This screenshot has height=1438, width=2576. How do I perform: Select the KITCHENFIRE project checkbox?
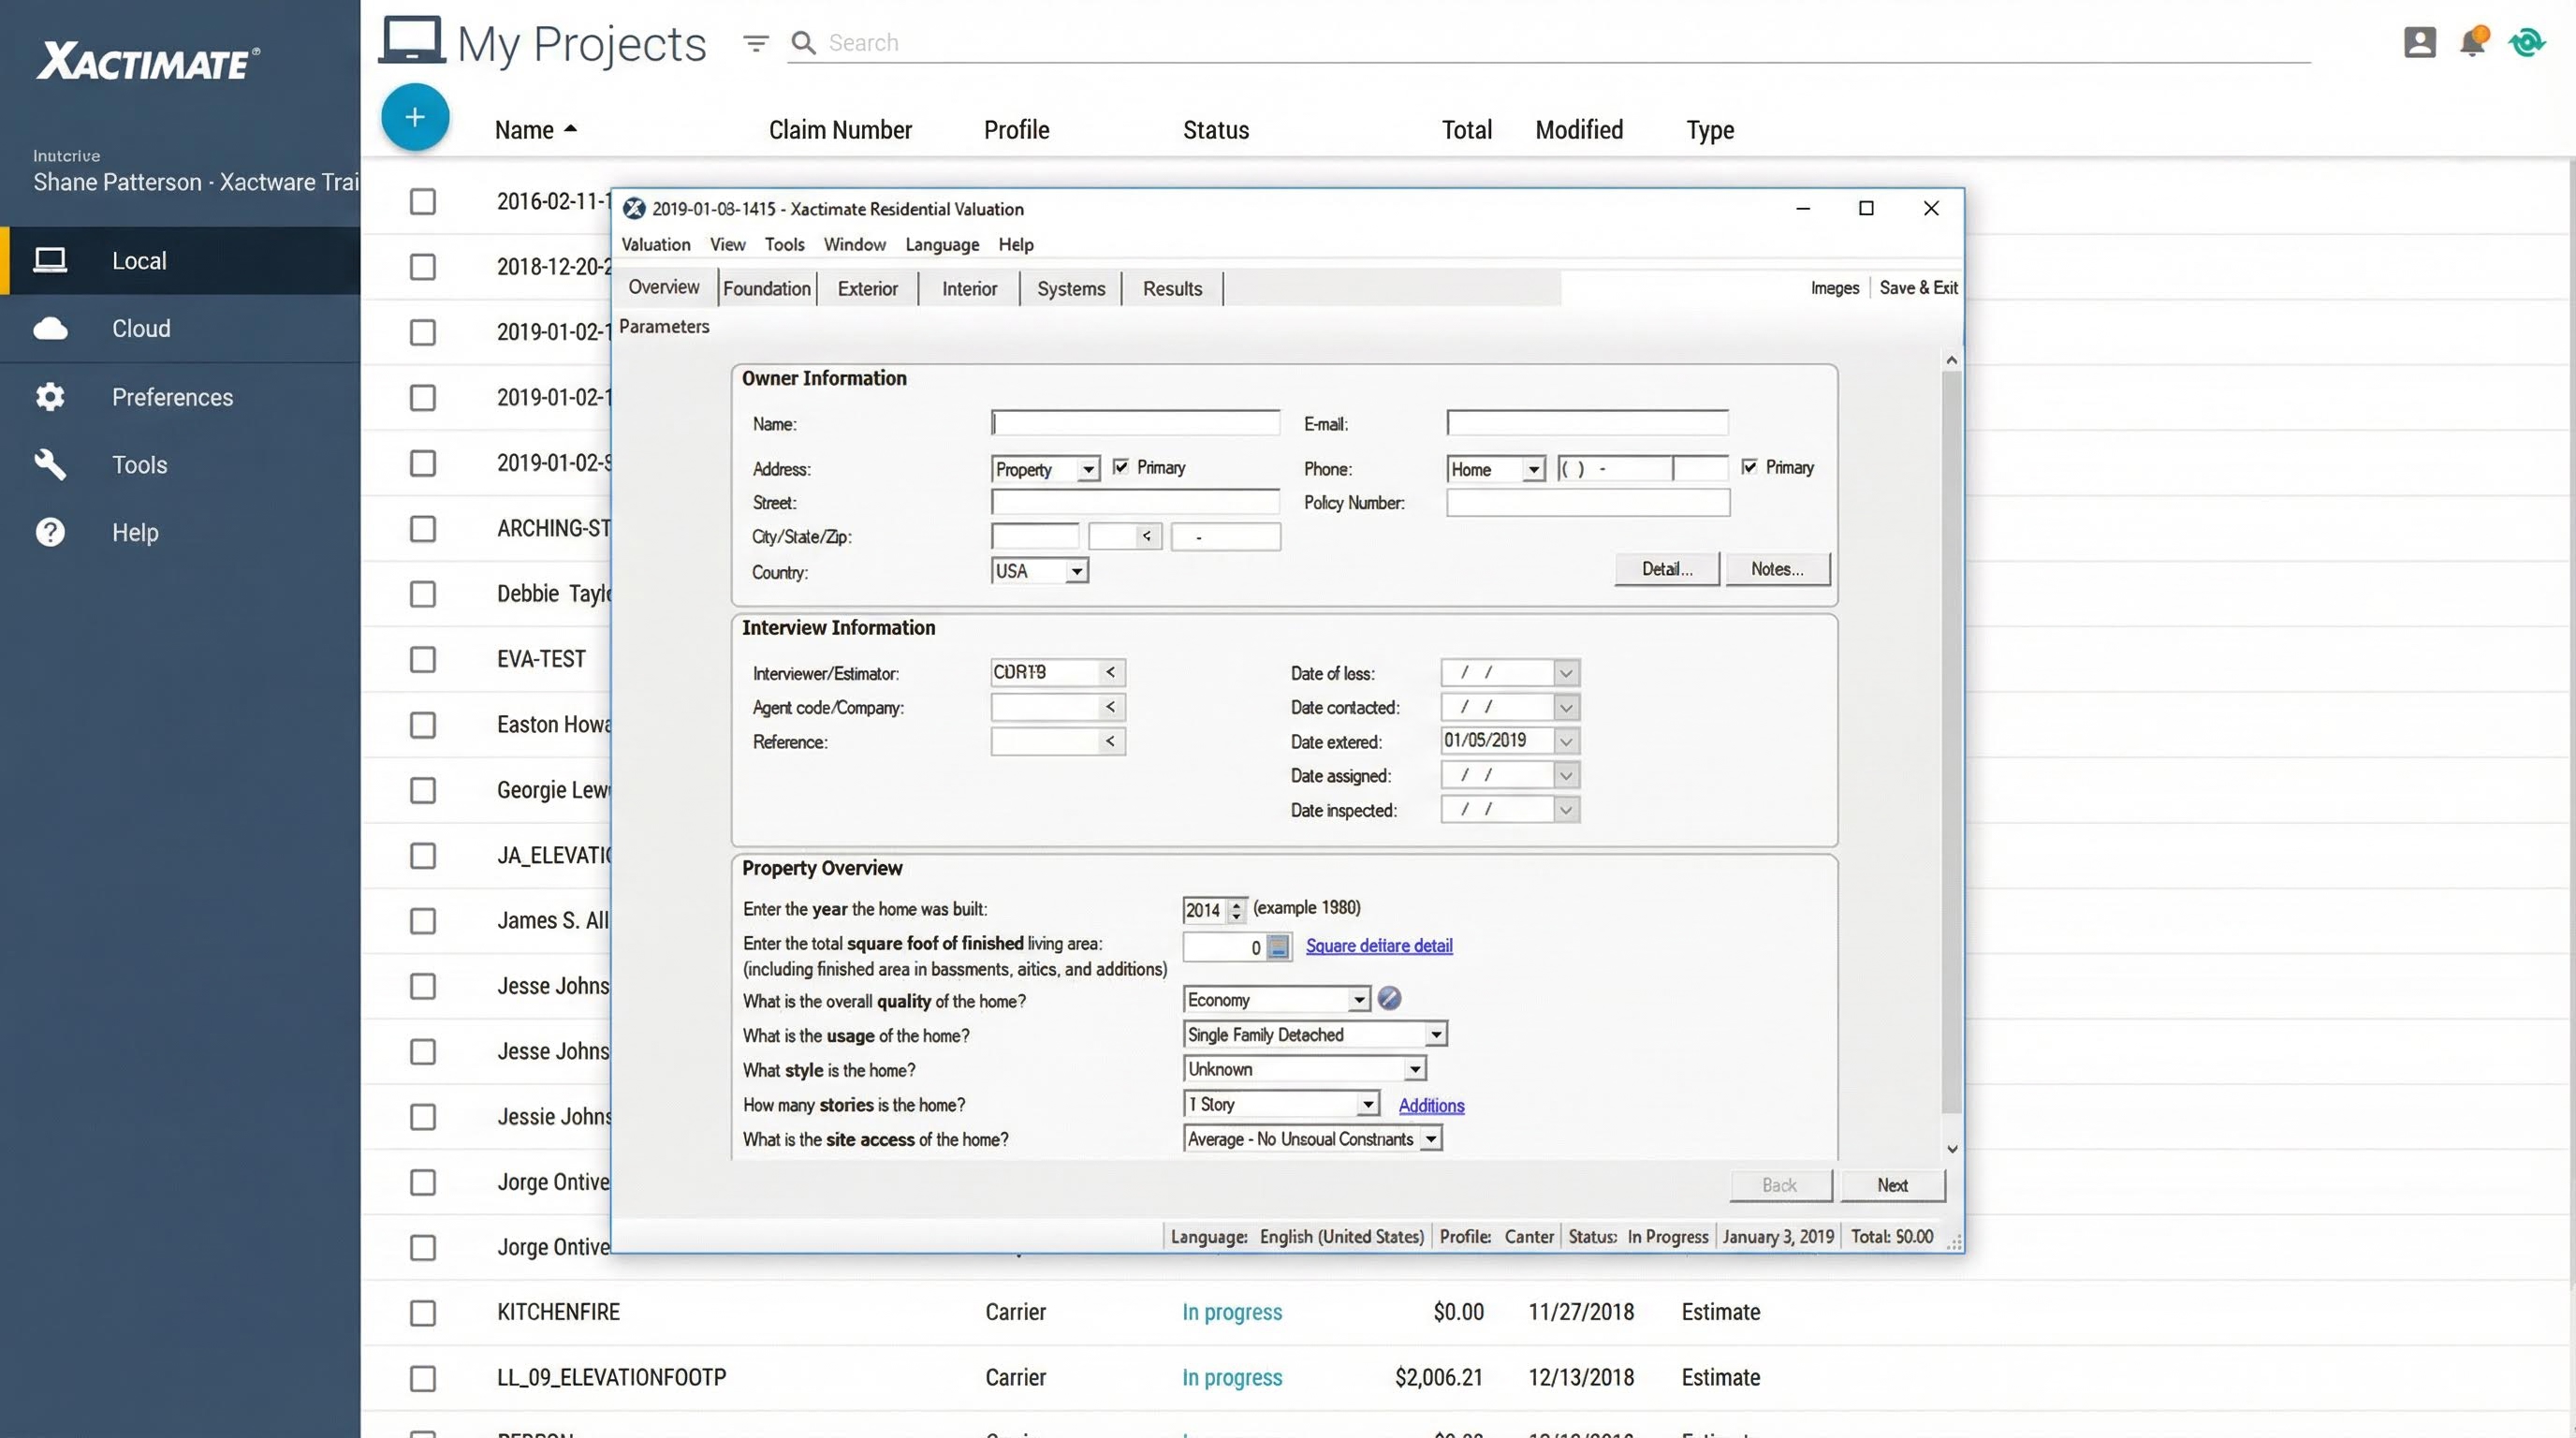pyautogui.click(x=423, y=1312)
